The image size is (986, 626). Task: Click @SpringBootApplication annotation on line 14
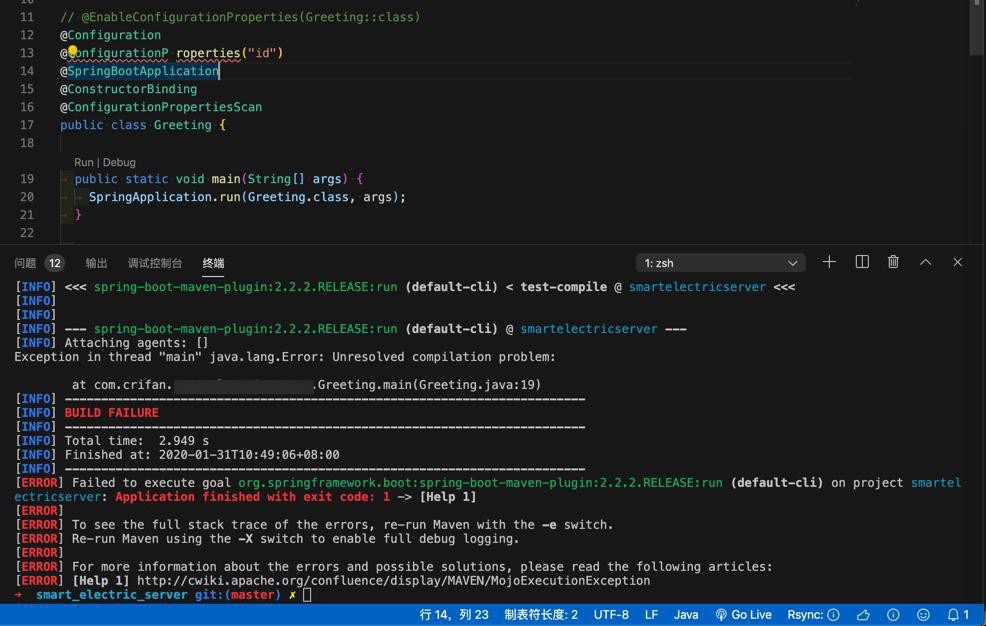point(140,71)
